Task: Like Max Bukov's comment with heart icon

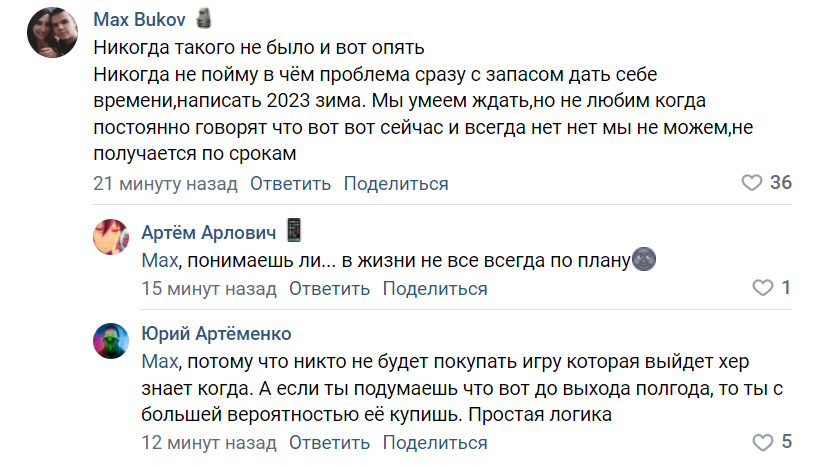Action: pyautogui.click(x=751, y=183)
